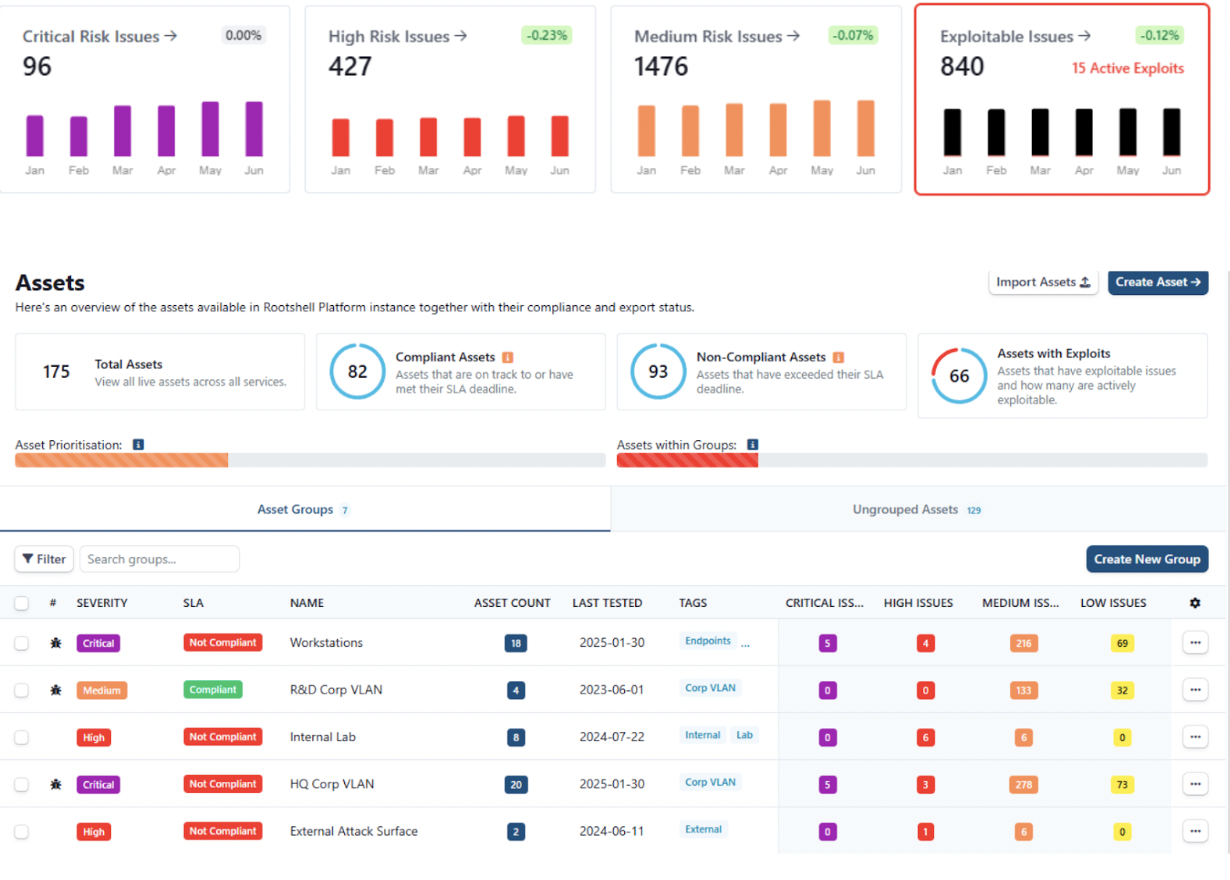Image resolution: width=1230 pixels, height=880 pixels.
Task: Click the Create New Group button
Action: coord(1146,559)
